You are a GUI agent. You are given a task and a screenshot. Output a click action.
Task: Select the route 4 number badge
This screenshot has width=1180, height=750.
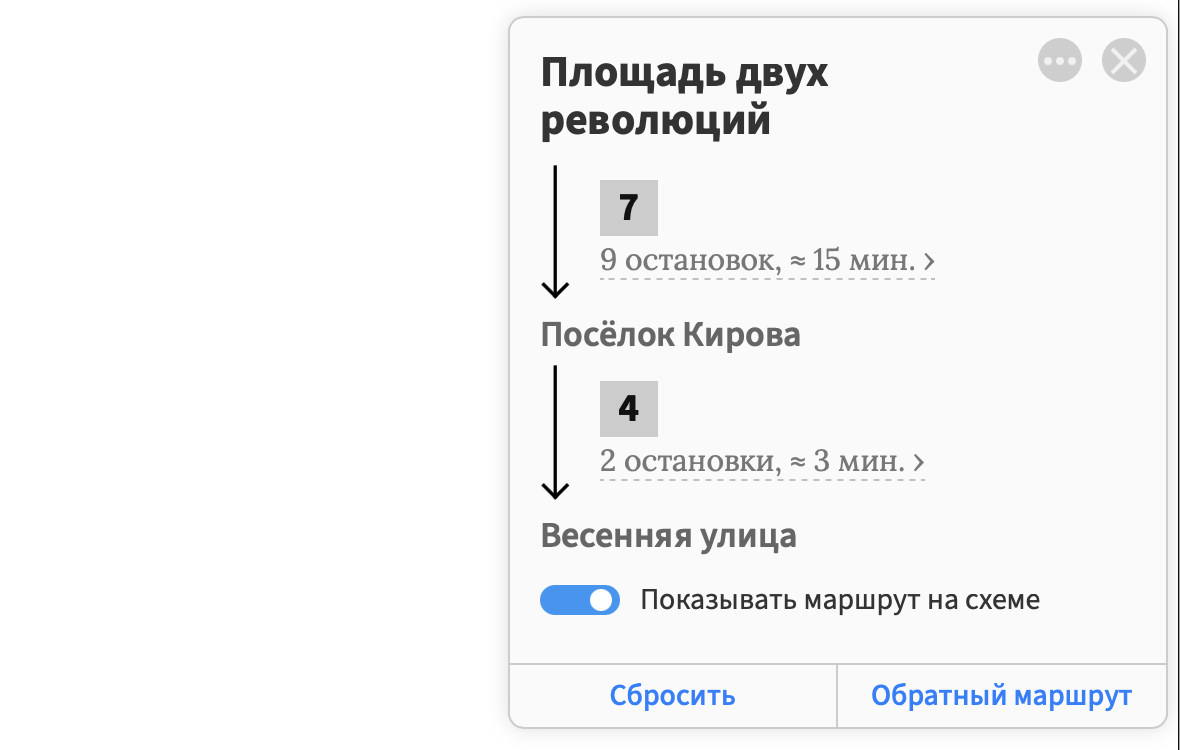click(x=628, y=408)
